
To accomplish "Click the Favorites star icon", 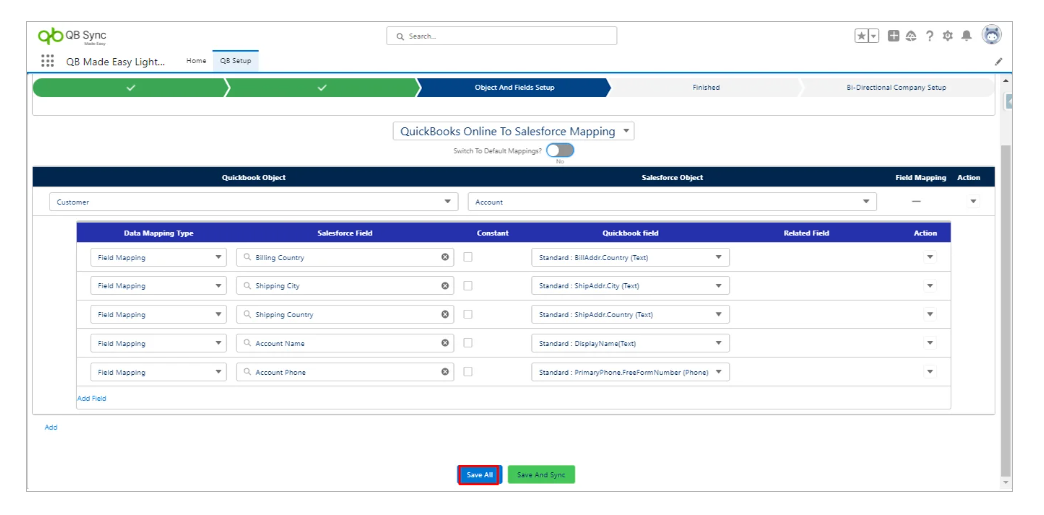I will tap(861, 36).
